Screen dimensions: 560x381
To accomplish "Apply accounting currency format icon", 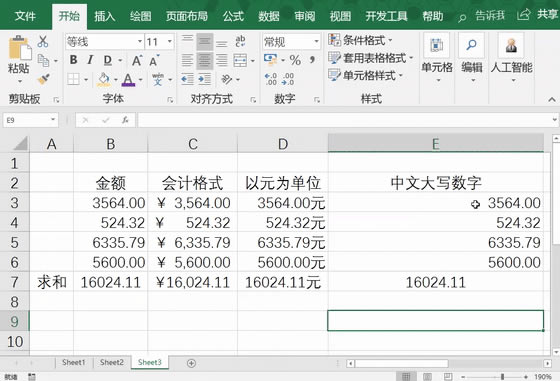I will pyautogui.click(x=270, y=59).
